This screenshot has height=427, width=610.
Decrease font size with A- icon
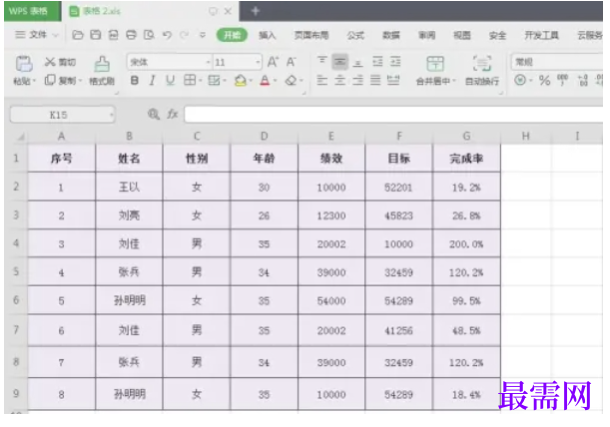tap(291, 62)
